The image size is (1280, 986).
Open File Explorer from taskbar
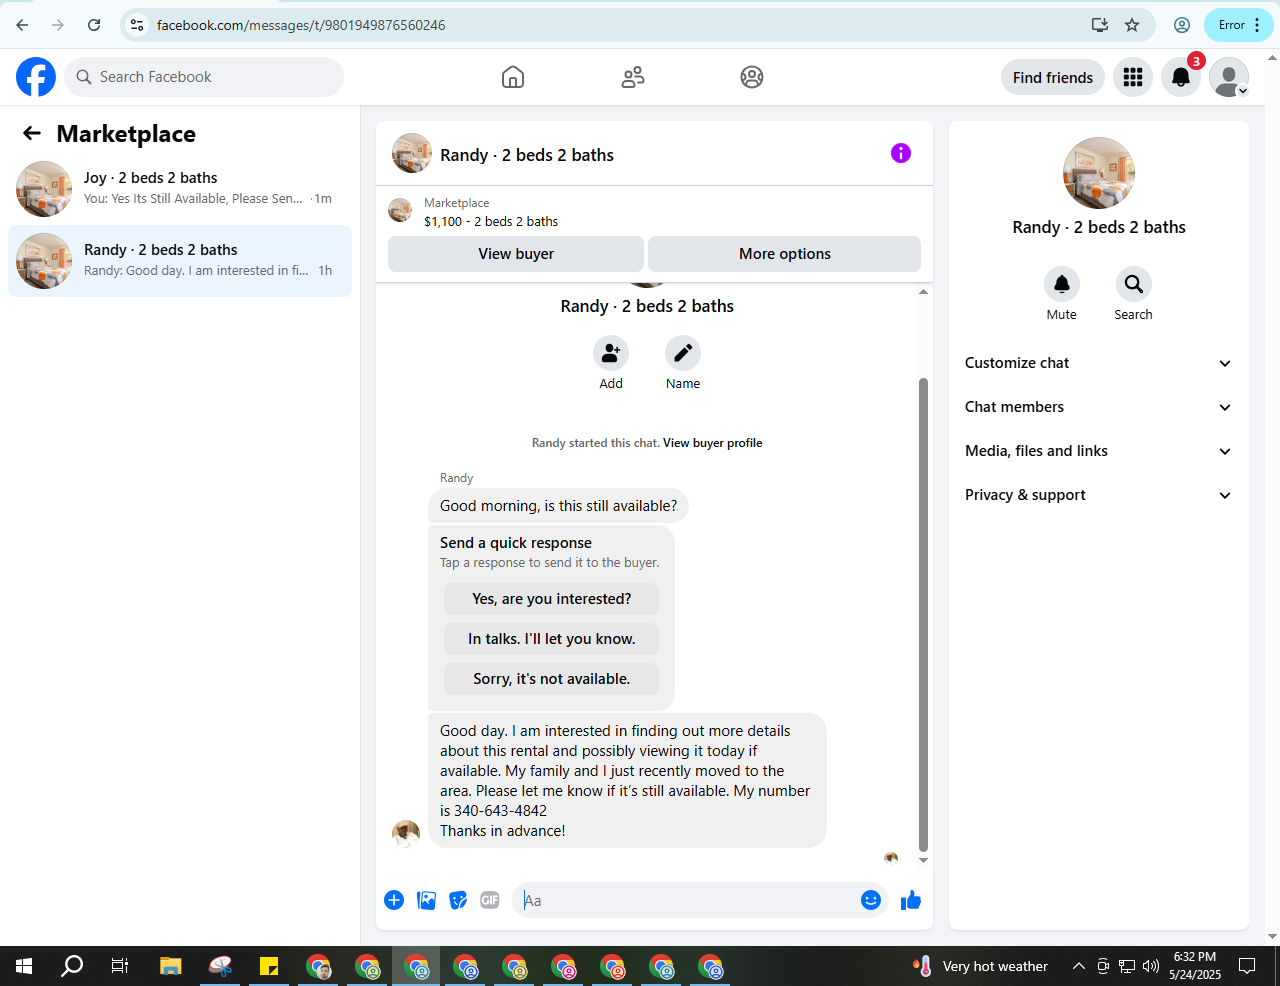click(171, 966)
